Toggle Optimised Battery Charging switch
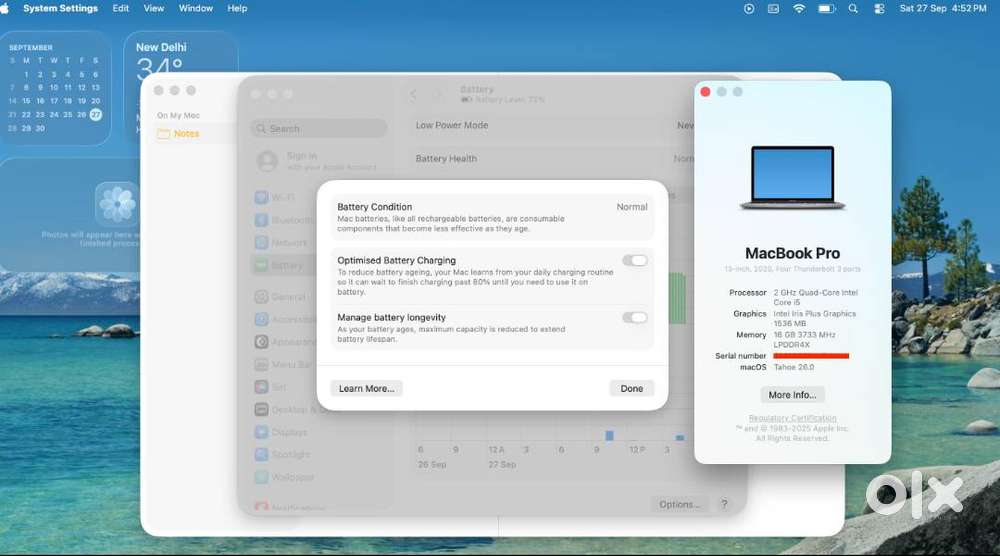This screenshot has width=1000, height=556. pyautogui.click(x=635, y=261)
